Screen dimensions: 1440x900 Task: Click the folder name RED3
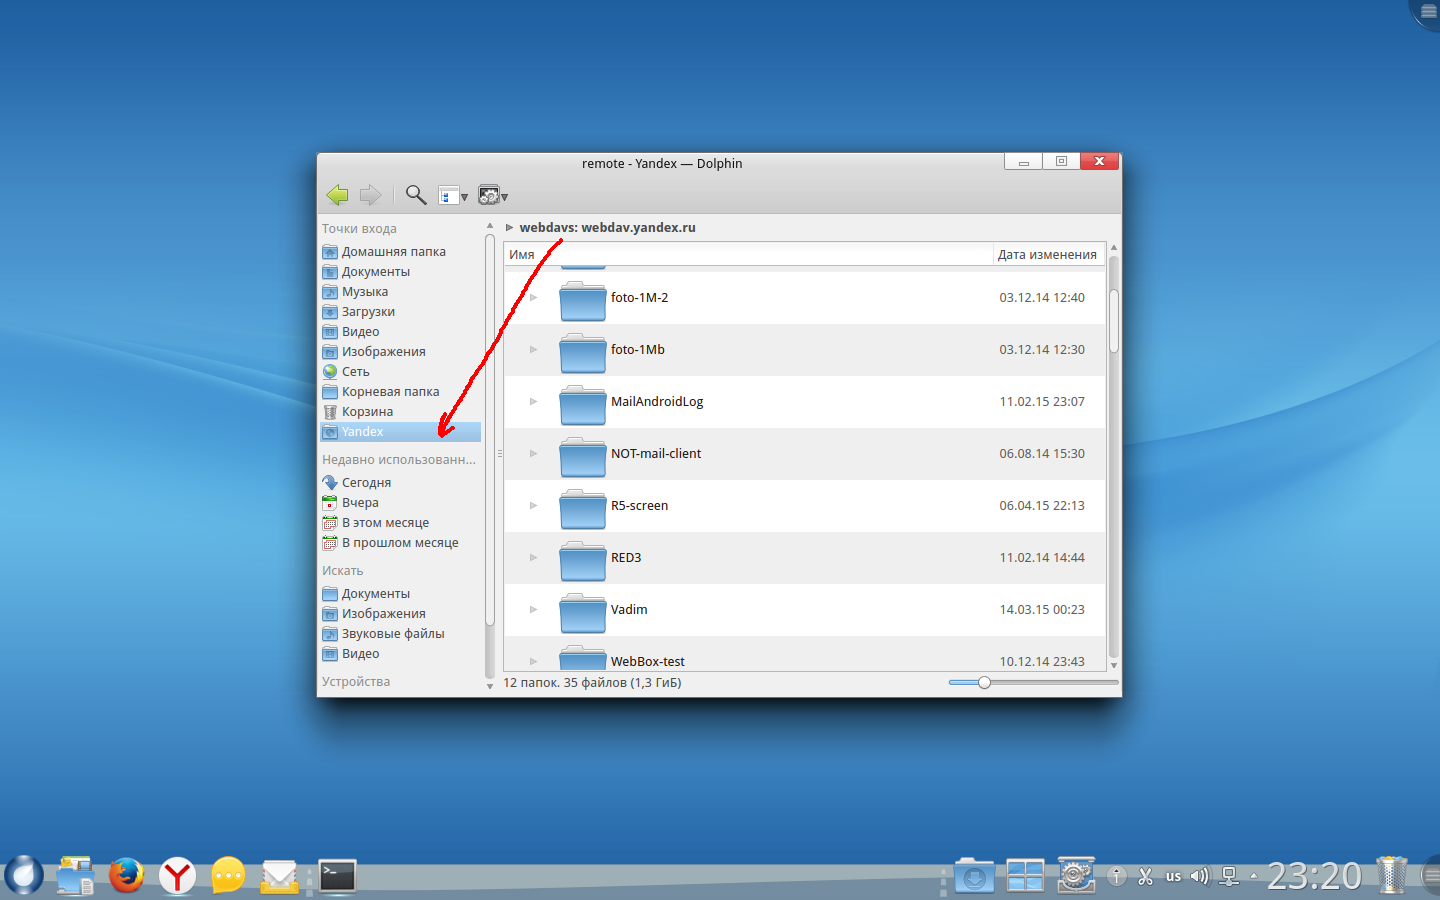pos(626,558)
